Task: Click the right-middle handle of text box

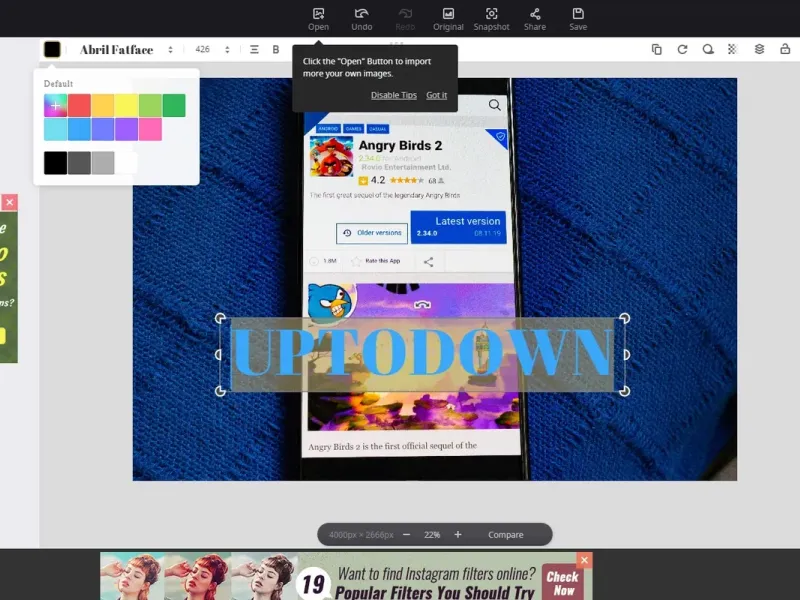Action: [627, 355]
